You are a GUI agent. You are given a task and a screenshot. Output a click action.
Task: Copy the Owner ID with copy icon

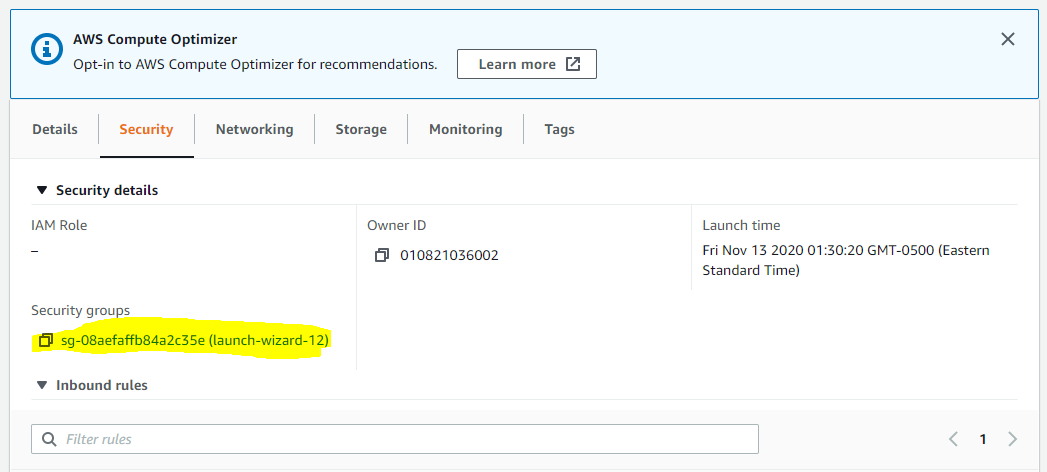point(381,255)
